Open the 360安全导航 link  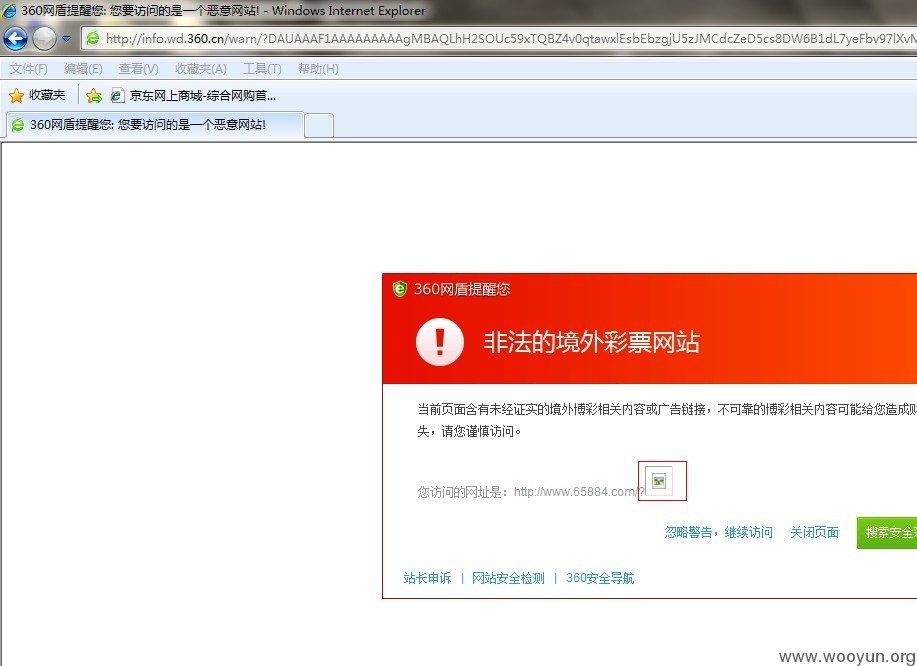(x=600, y=578)
